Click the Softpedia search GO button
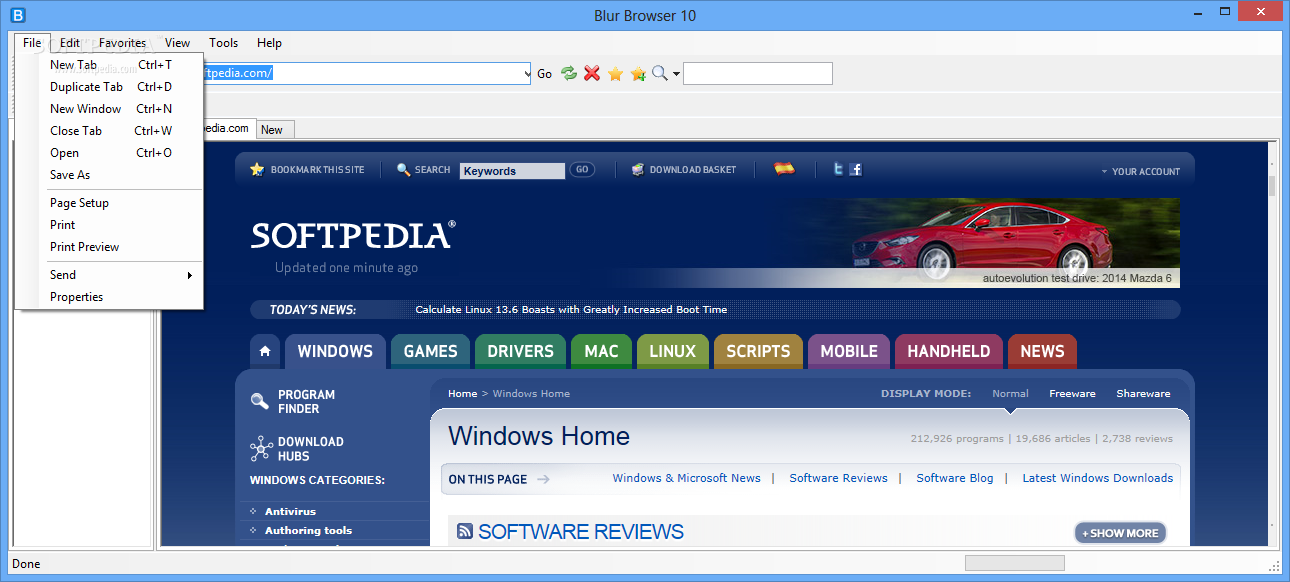 [581, 170]
